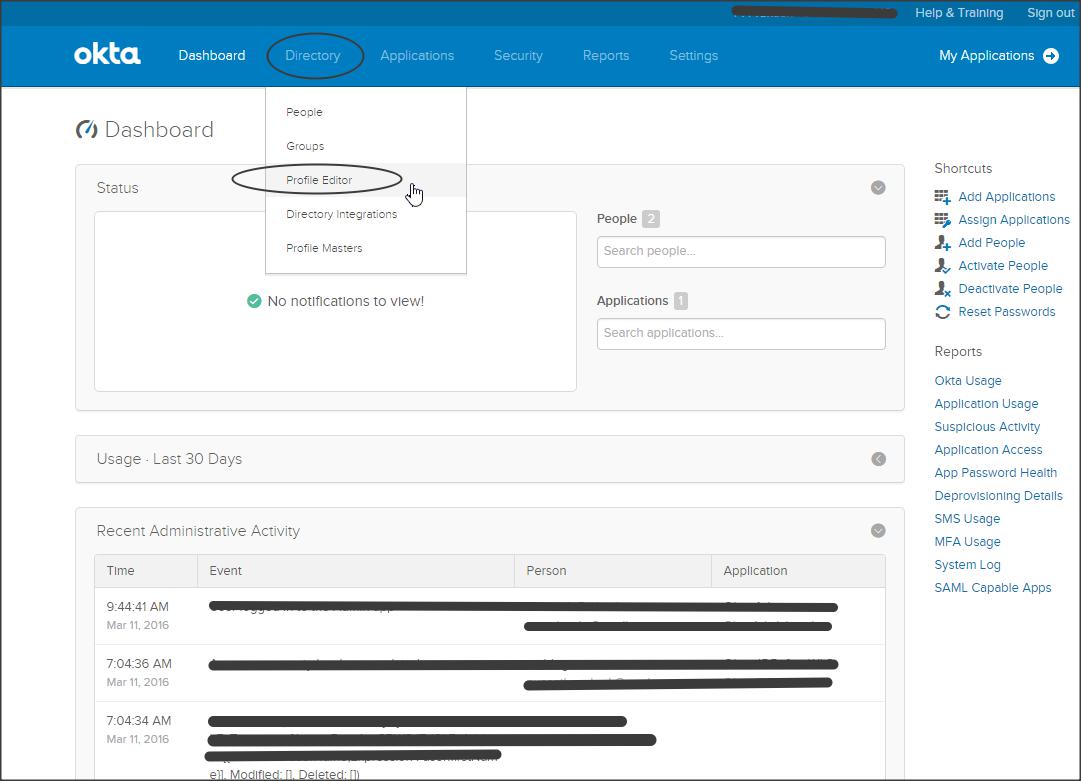Viewport: 1081px width, 781px height.
Task: Click the Add Applications shortcut icon
Action: click(942, 196)
